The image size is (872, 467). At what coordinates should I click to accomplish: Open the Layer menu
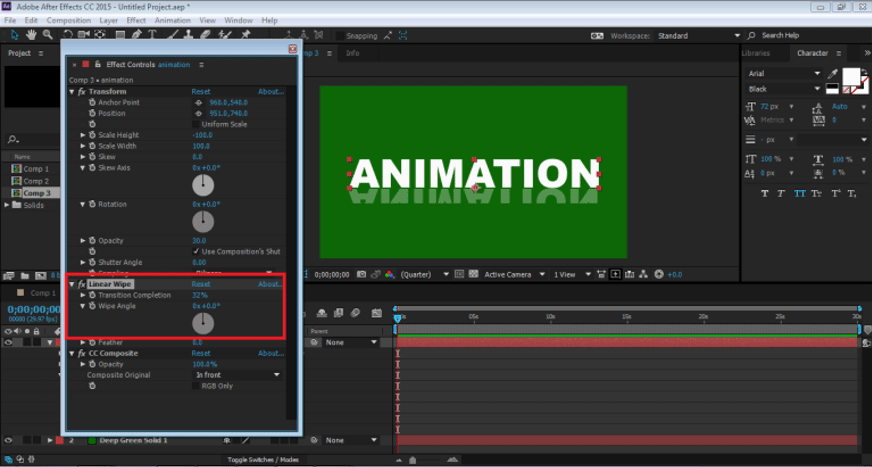(108, 20)
